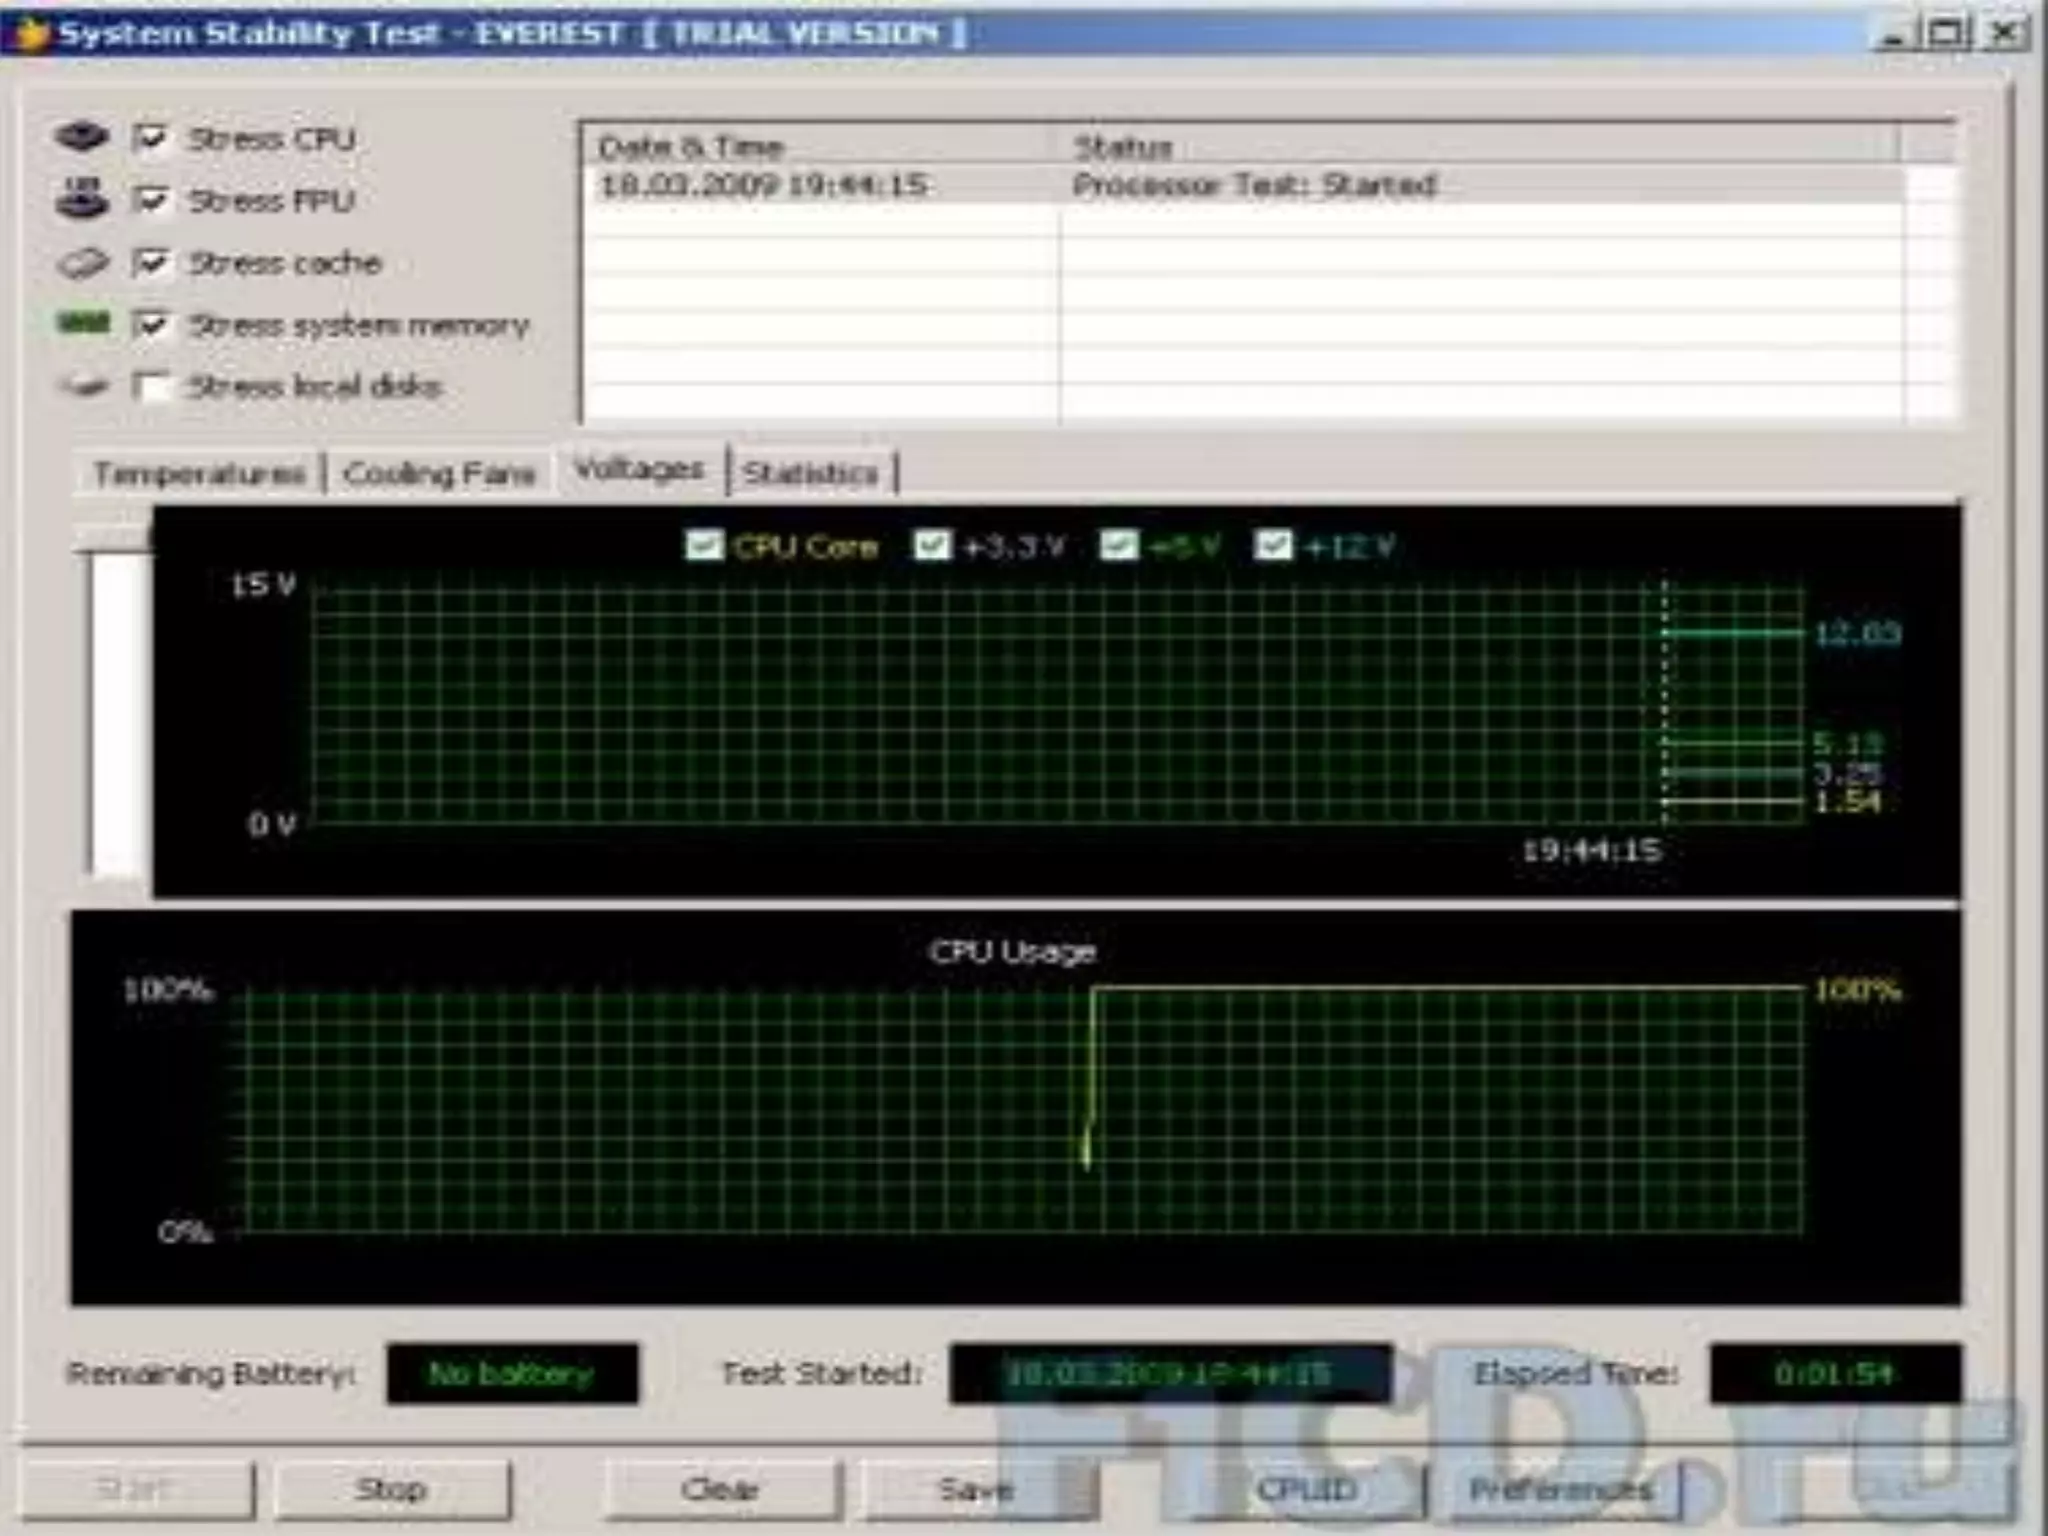Toggle the +12 V graph checkbox

point(1272,546)
